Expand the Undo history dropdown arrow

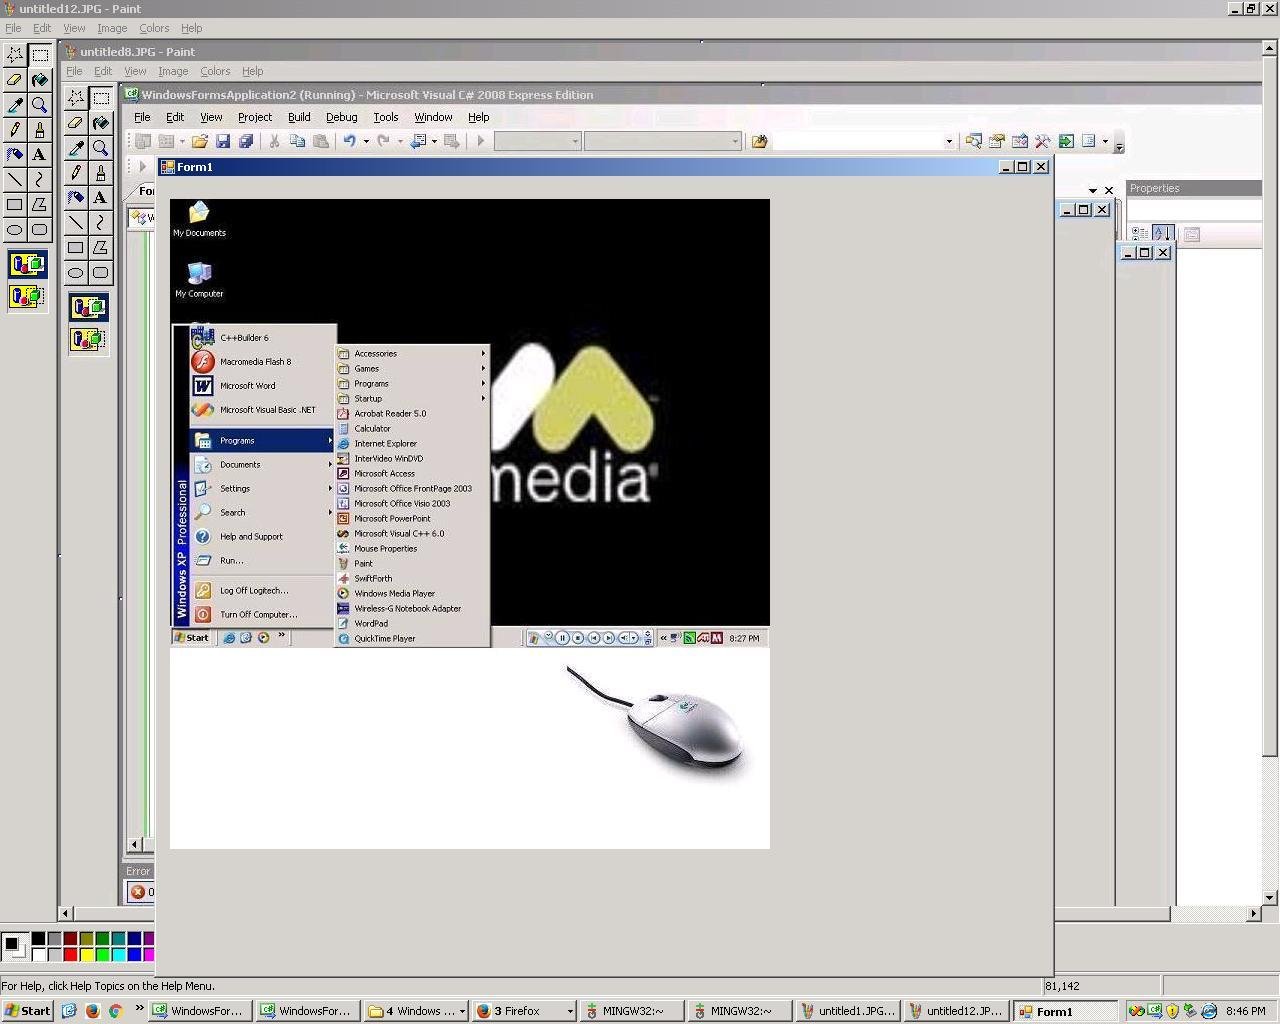[366, 141]
